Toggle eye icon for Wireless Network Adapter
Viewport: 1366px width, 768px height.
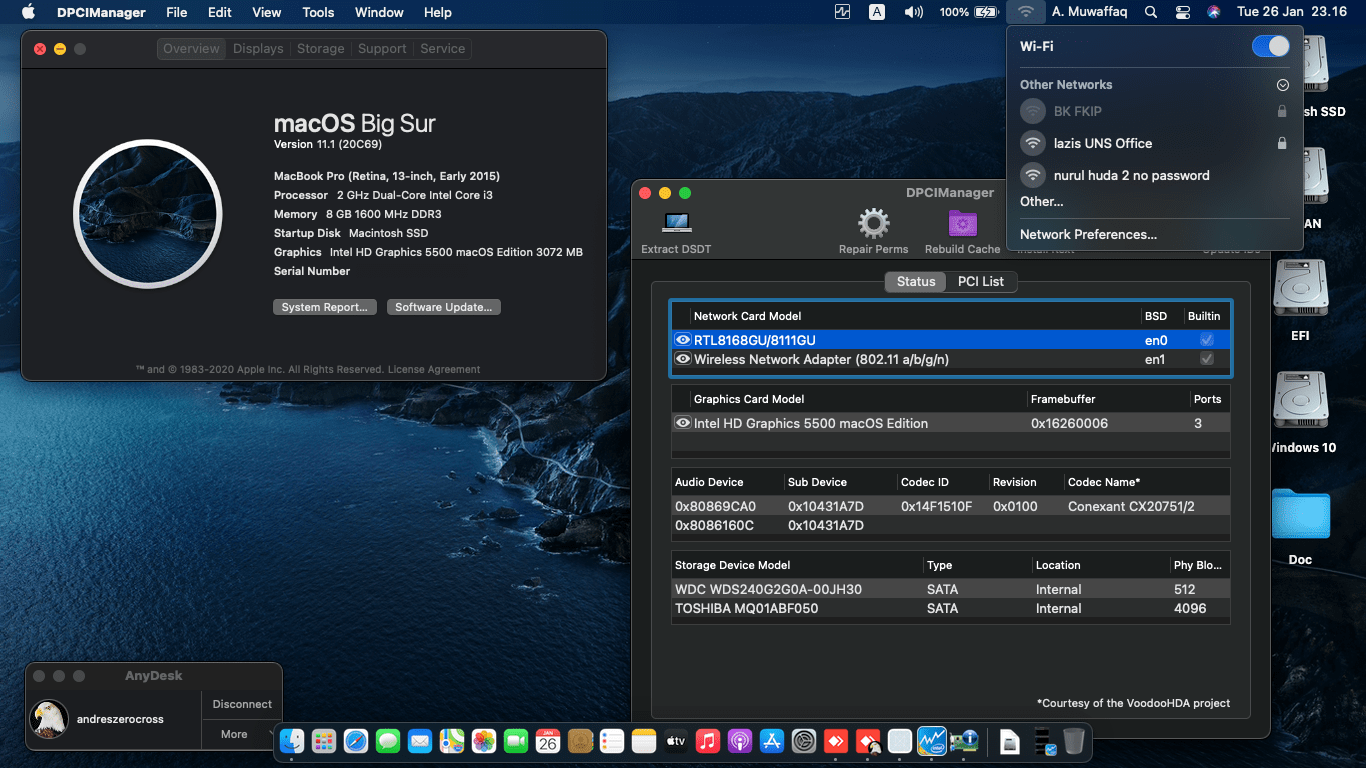[x=683, y=359]
